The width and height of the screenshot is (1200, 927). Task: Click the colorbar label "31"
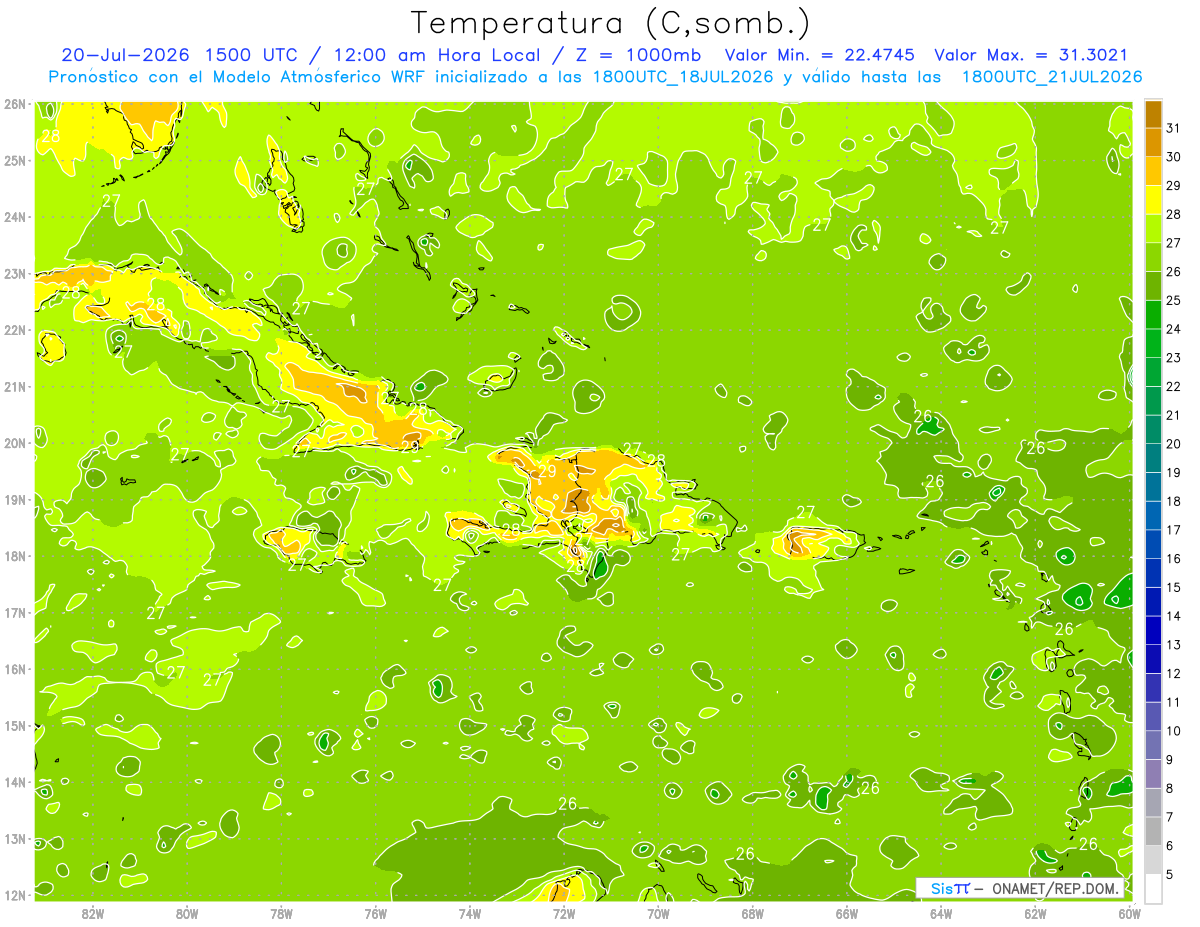click(1174, 127)
